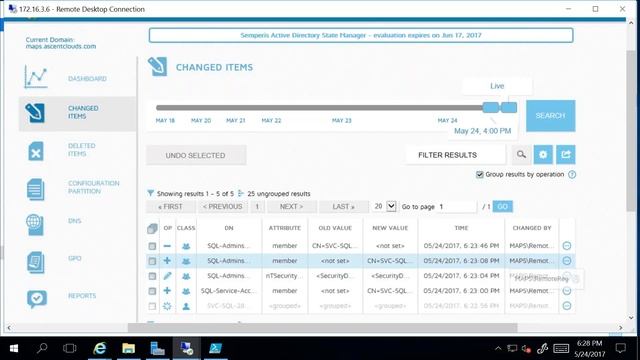Viewport: 640px width, 360px height.
Task: Click pencil operation icon in nTSecurity row
Action: pos(167,276)
